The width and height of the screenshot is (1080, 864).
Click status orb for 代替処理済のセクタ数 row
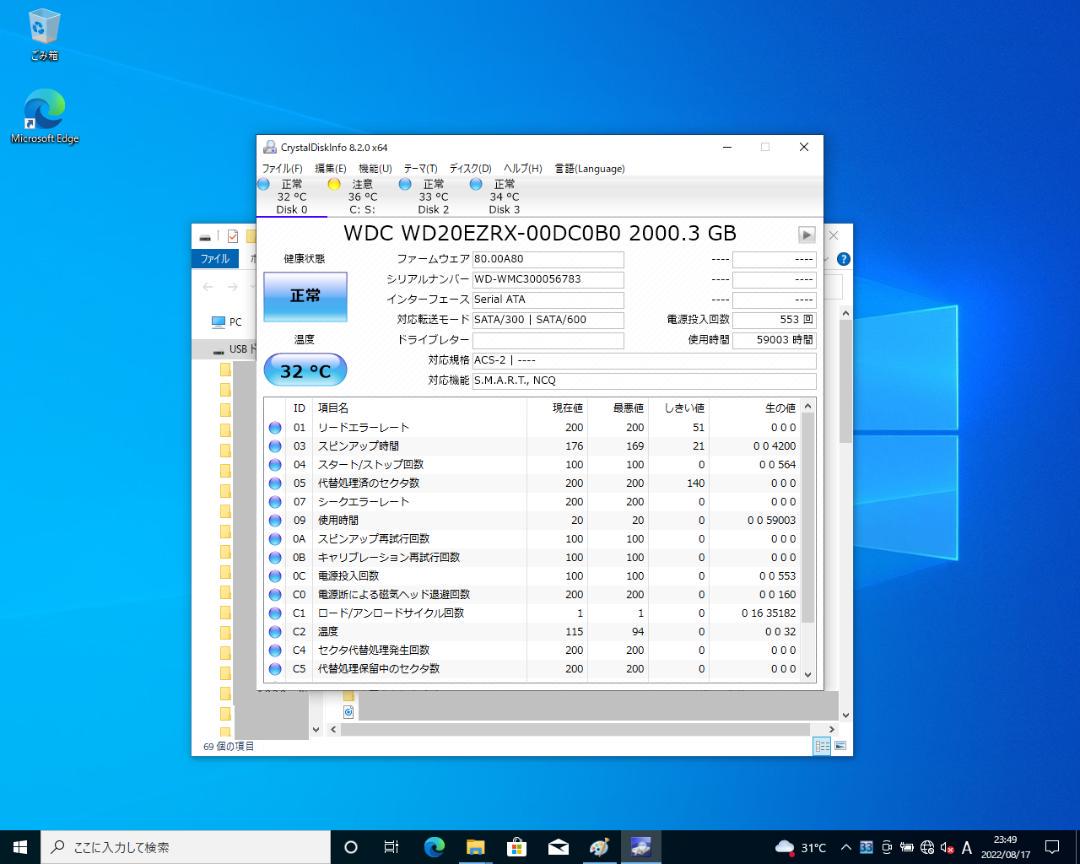point(276,484)
